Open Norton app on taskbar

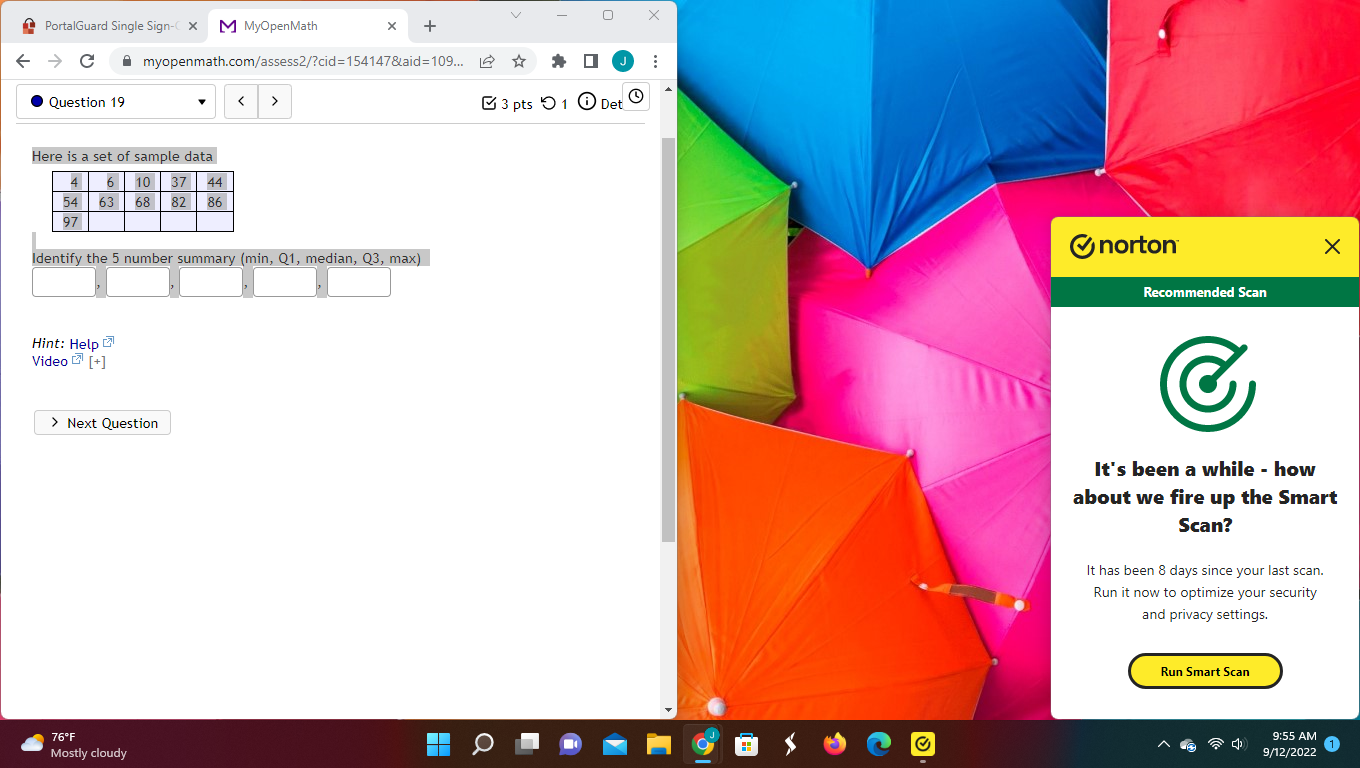click(x=923, y=744)
